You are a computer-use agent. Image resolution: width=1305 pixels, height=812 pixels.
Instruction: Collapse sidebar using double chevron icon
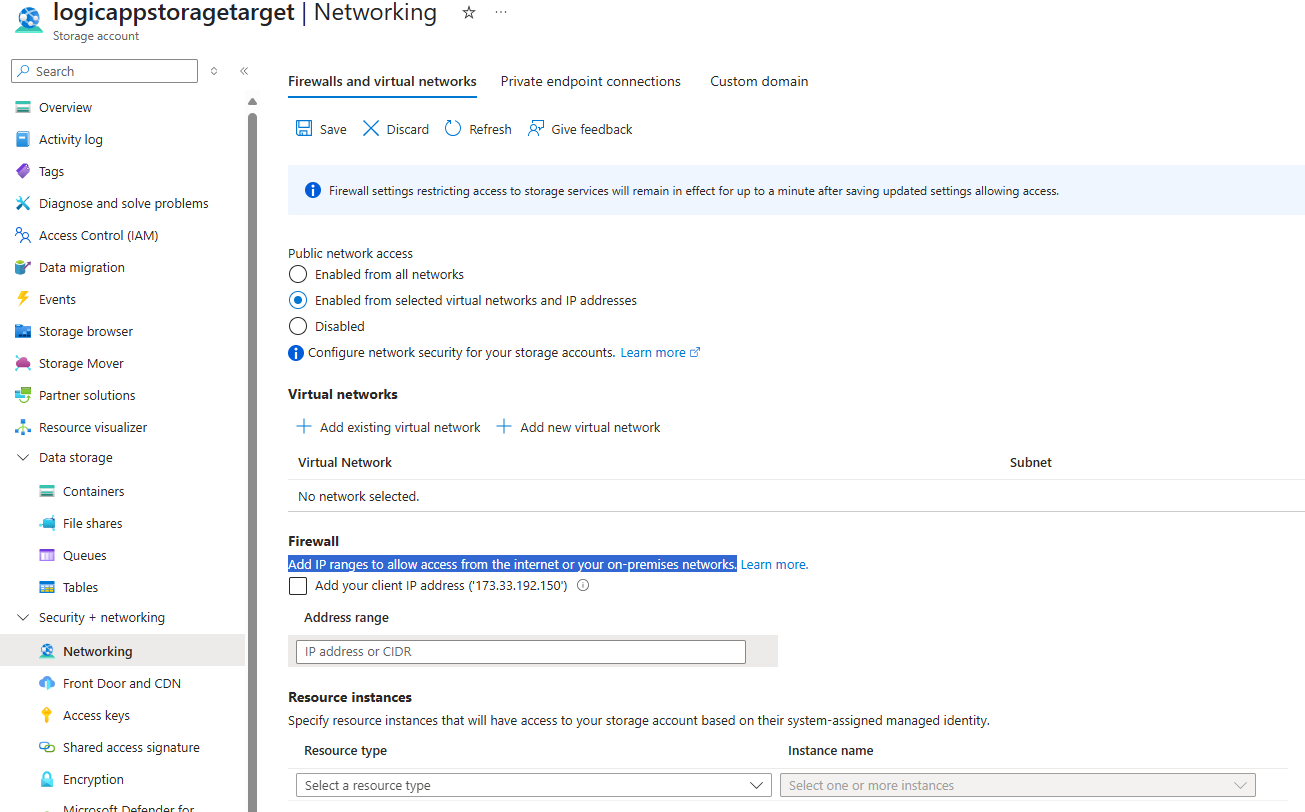pyautogui.click(x=244, y=71)
